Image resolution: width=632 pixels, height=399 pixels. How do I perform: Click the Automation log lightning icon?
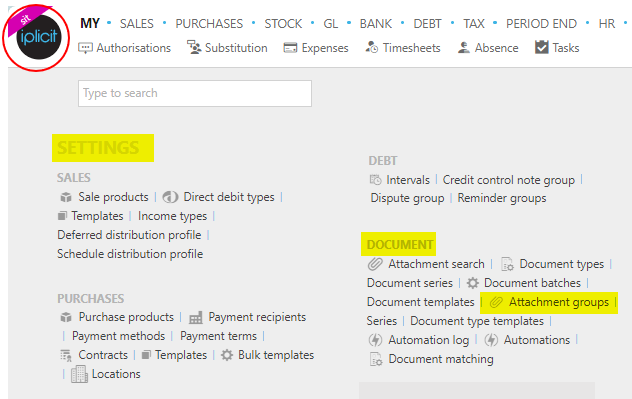pyautogui.click(x=375, y=340)
